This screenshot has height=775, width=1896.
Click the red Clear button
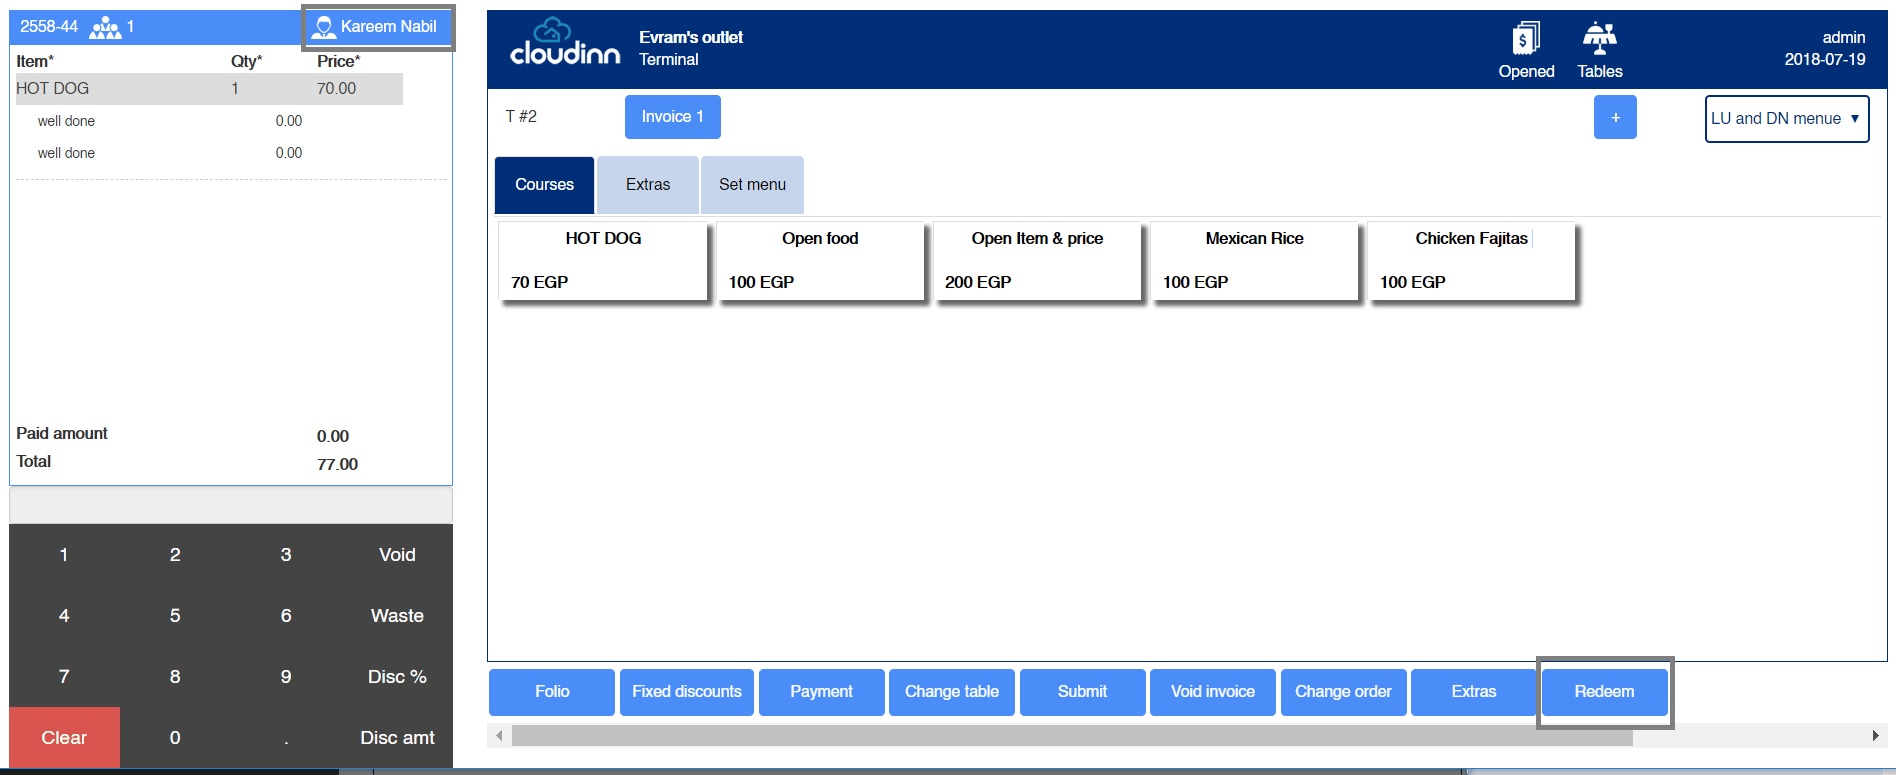pyautogui.click(x=64, y=738)
